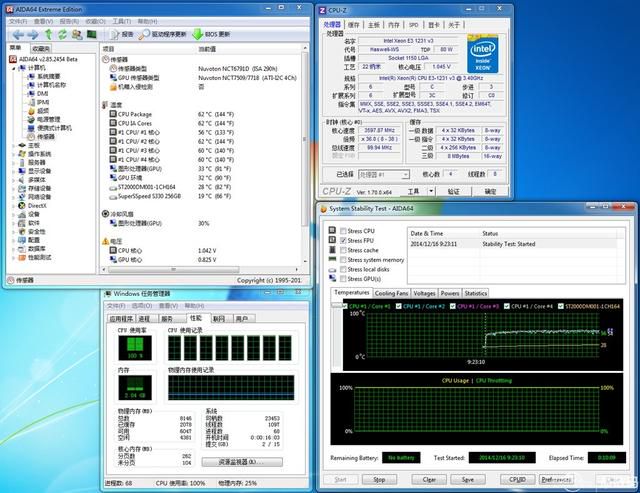
Task: Switch to Voltages tab
Action: pos(424,293)
